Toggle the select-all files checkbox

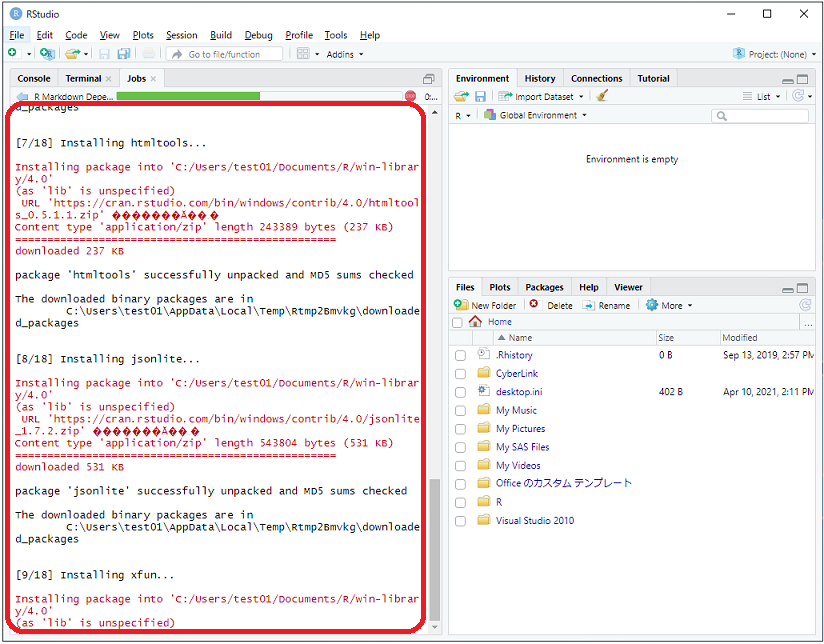457,322
